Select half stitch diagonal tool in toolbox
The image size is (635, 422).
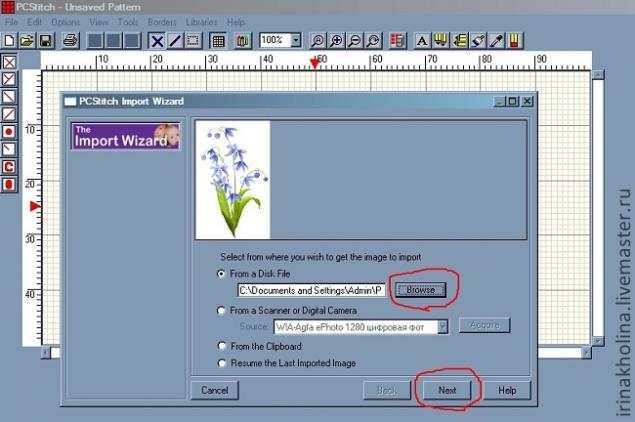[9, 97]
